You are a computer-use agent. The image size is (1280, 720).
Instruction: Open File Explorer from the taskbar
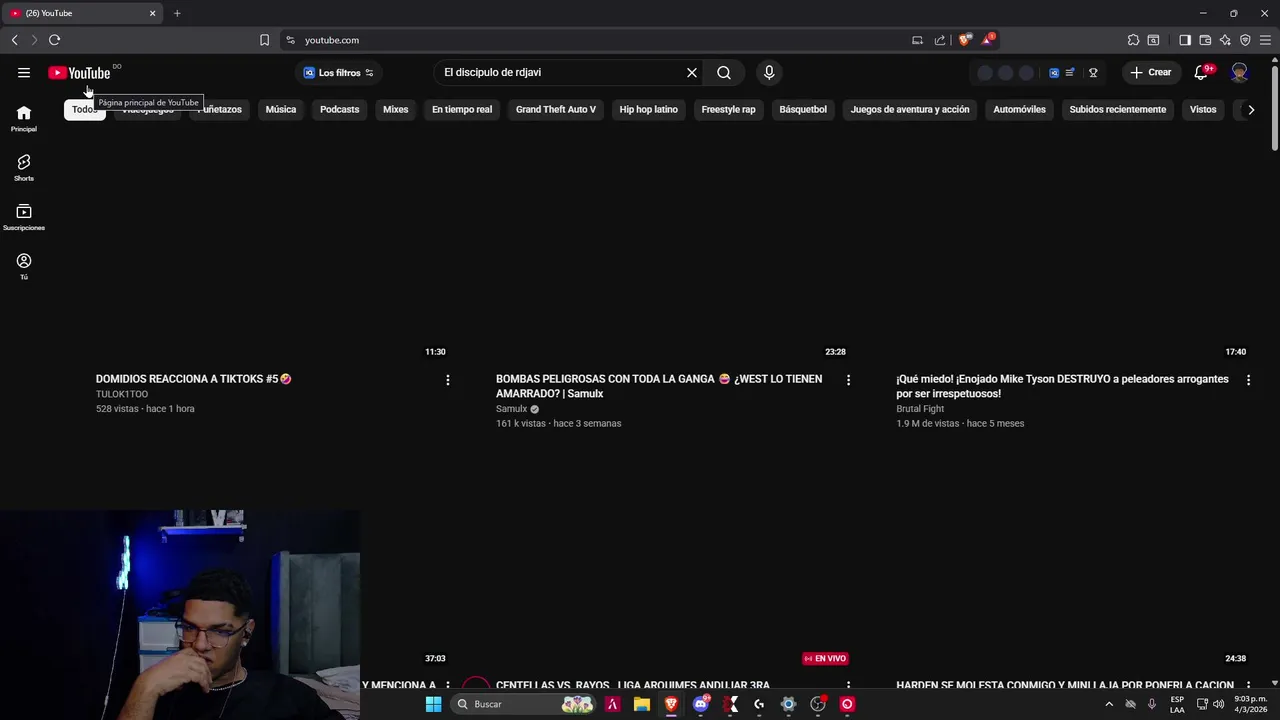point(642,704)
